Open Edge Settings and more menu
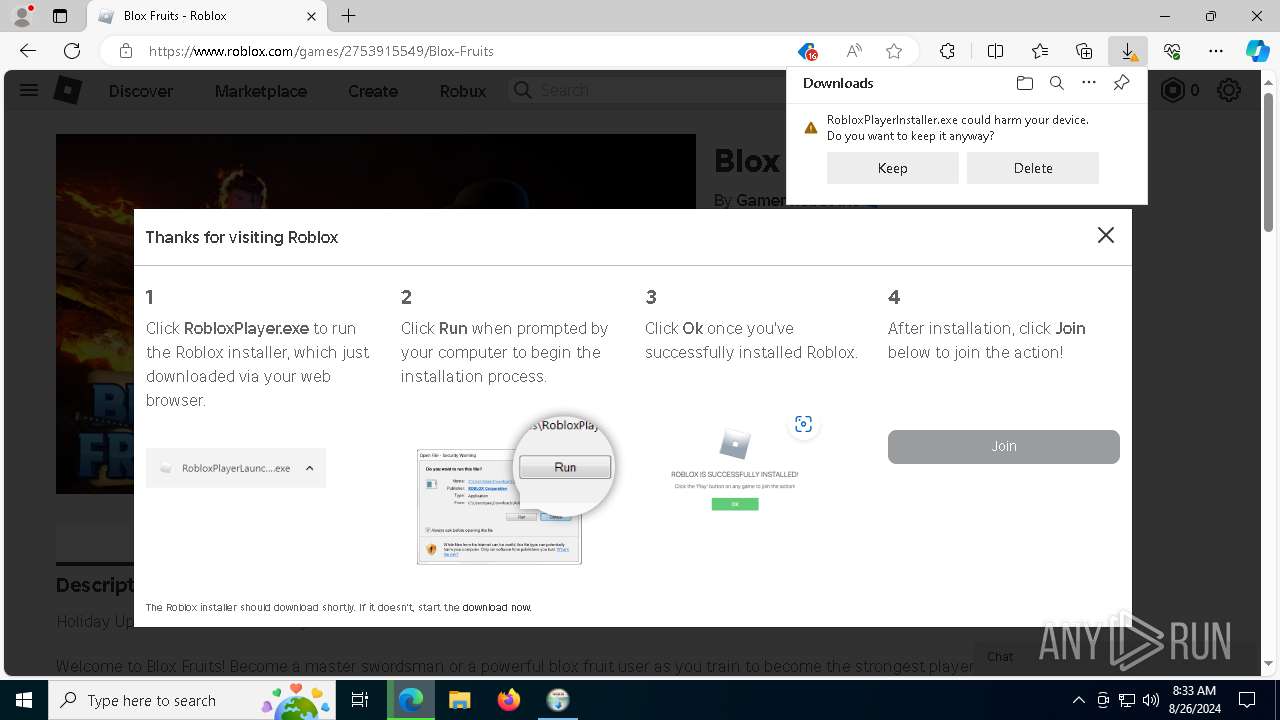Screen dimensions: 1280x720 click(x=1216, y=51)
